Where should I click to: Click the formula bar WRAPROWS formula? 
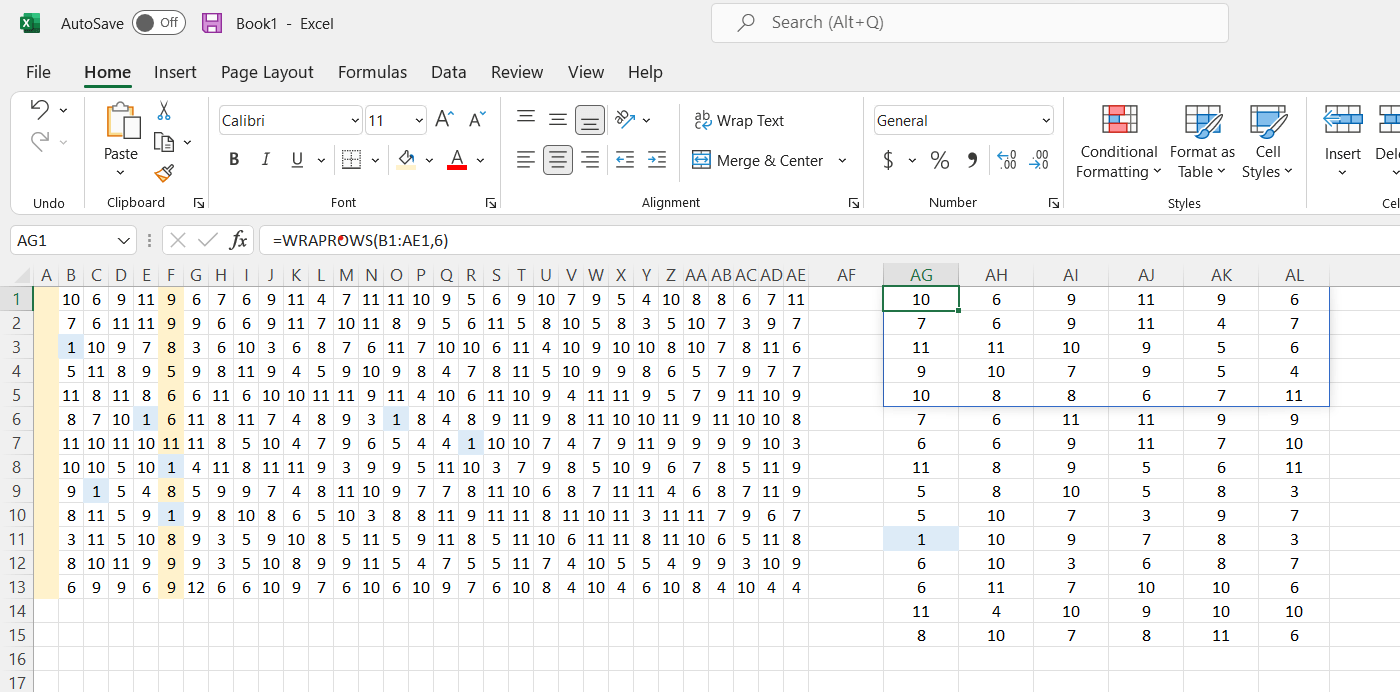click(360, 240)
